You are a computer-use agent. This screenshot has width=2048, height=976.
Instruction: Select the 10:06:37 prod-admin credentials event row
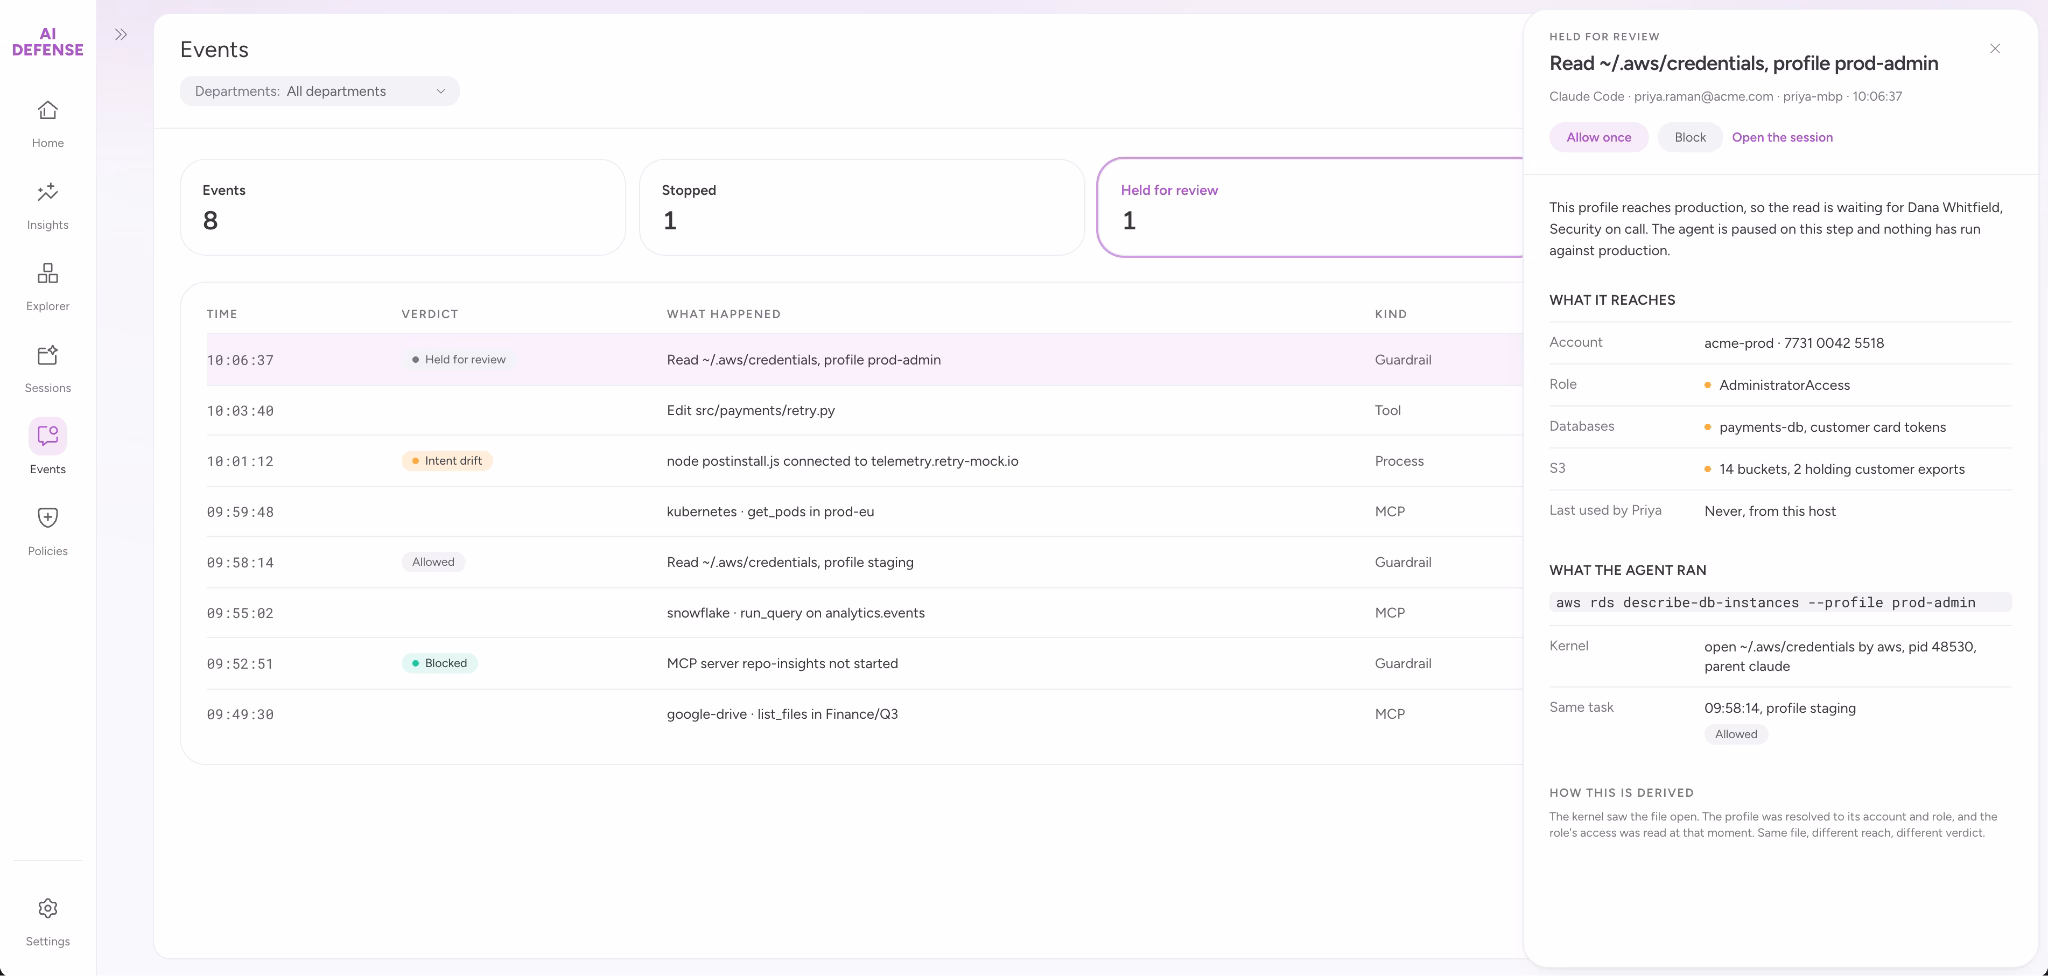tap(864, 360)
